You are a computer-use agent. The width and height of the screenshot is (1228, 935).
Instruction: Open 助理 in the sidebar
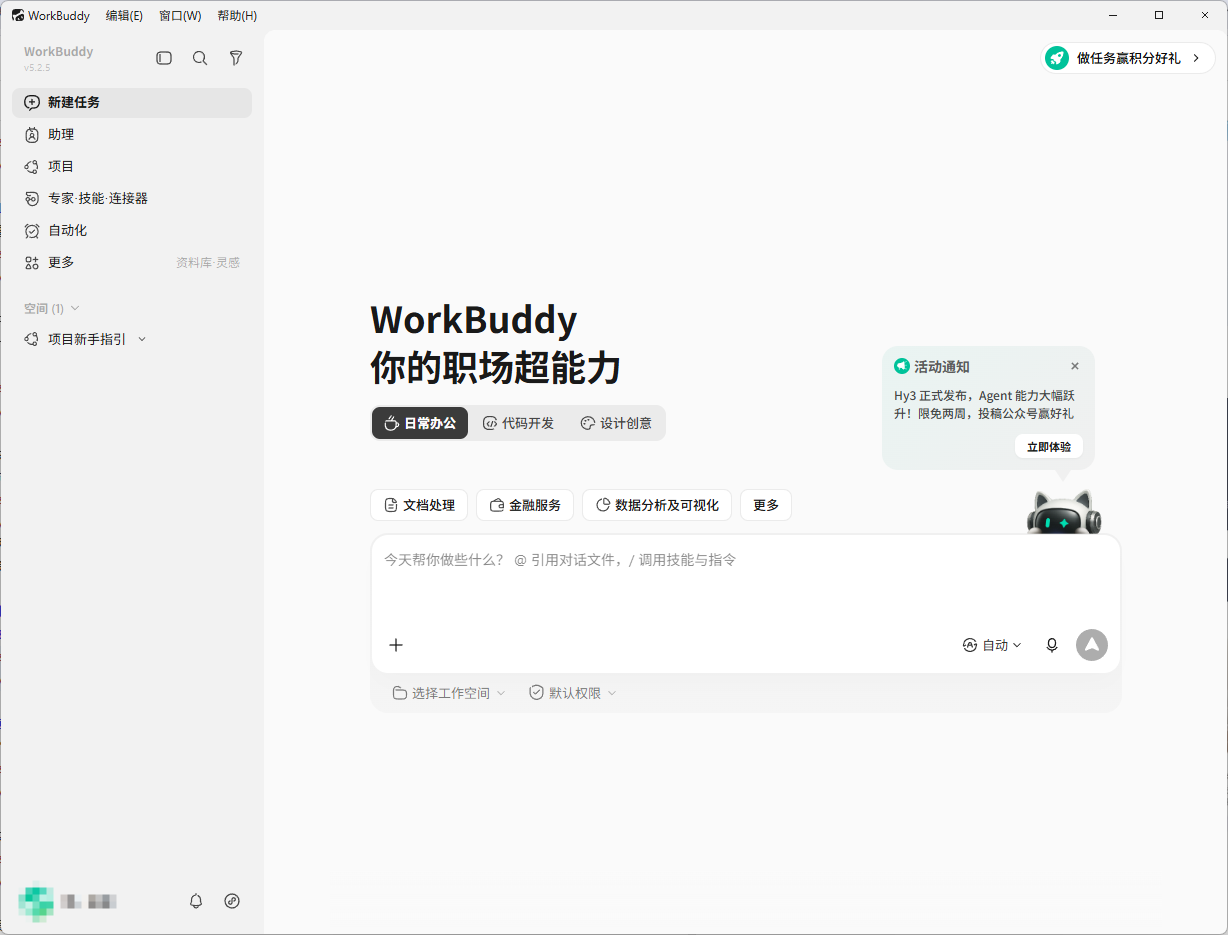(x=132, y=134)
